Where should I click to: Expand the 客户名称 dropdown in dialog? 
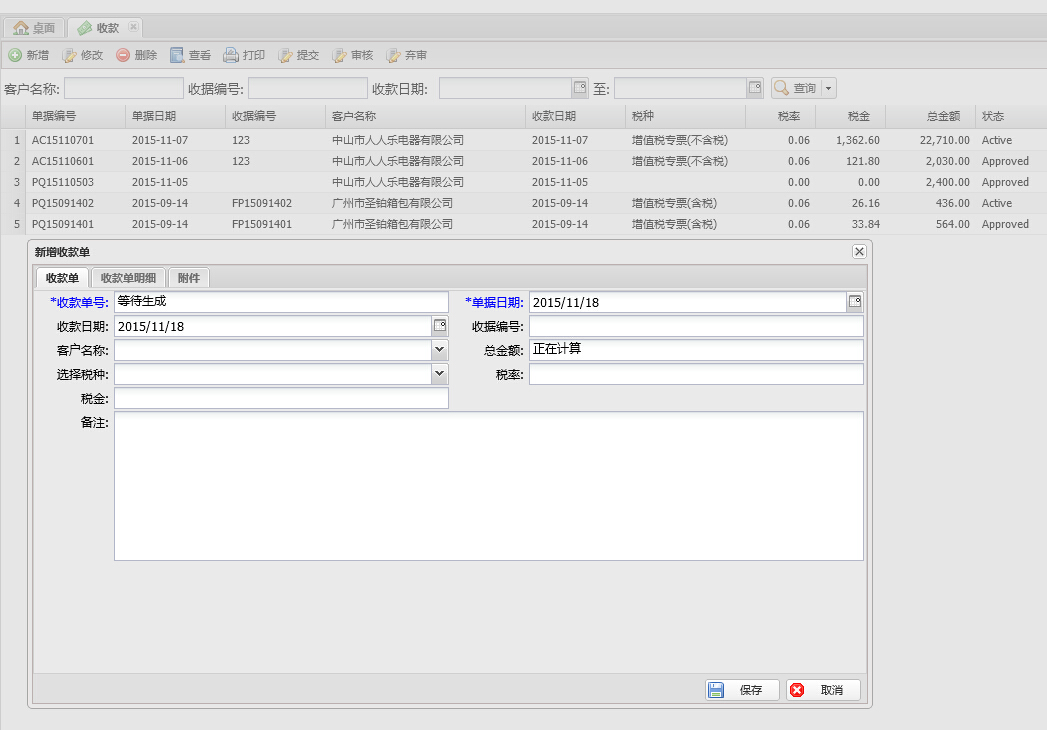[x=440, y=350]
